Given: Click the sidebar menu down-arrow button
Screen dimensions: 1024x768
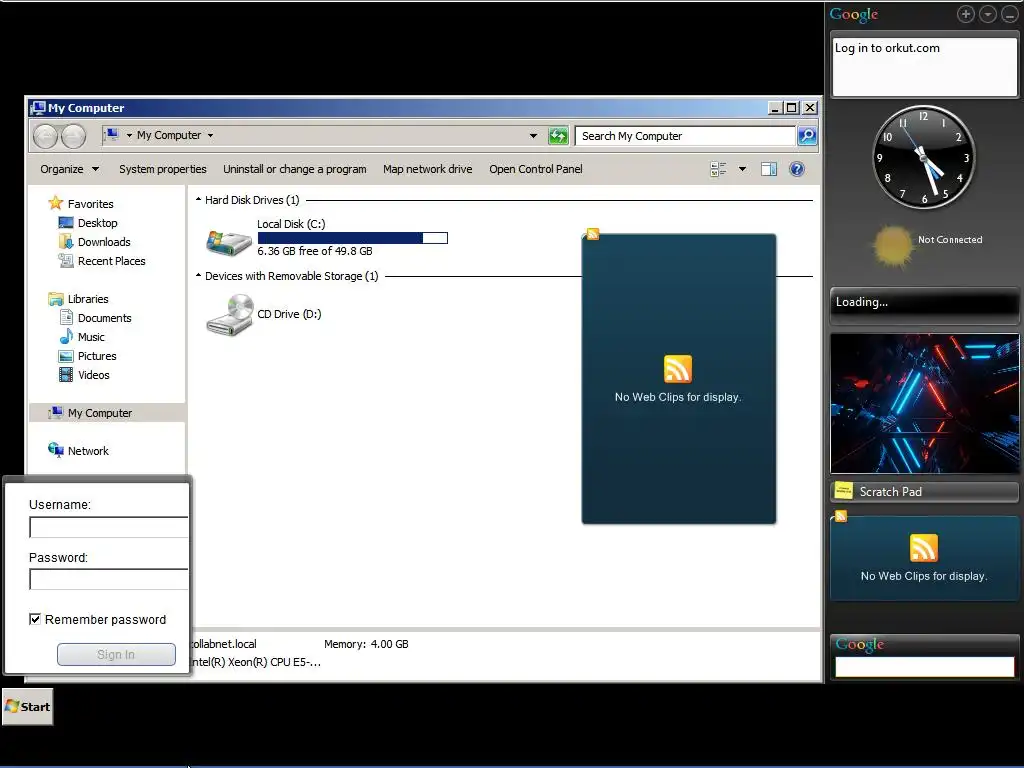Looking at the screenshot, I should pyautogui.click(x=988, y=14).
